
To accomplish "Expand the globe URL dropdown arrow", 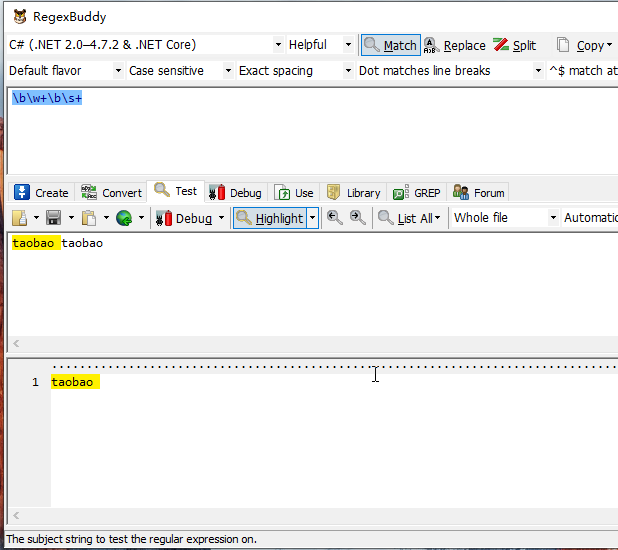I will tap(141, 218).
